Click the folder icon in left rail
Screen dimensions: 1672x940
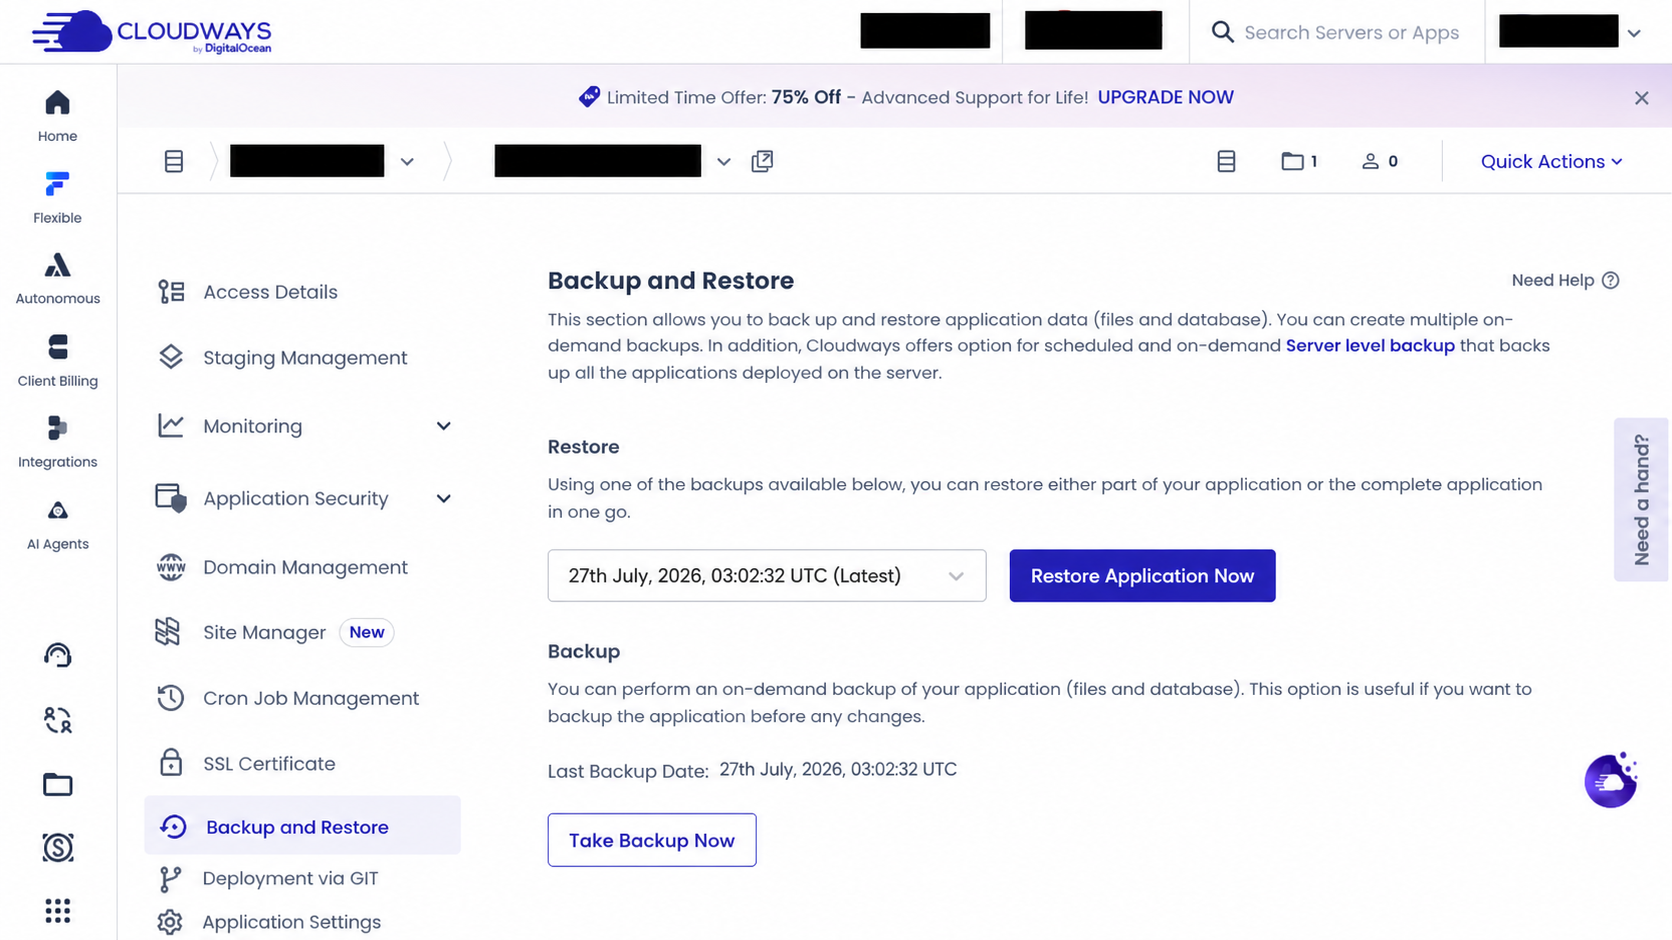(58, 785)
